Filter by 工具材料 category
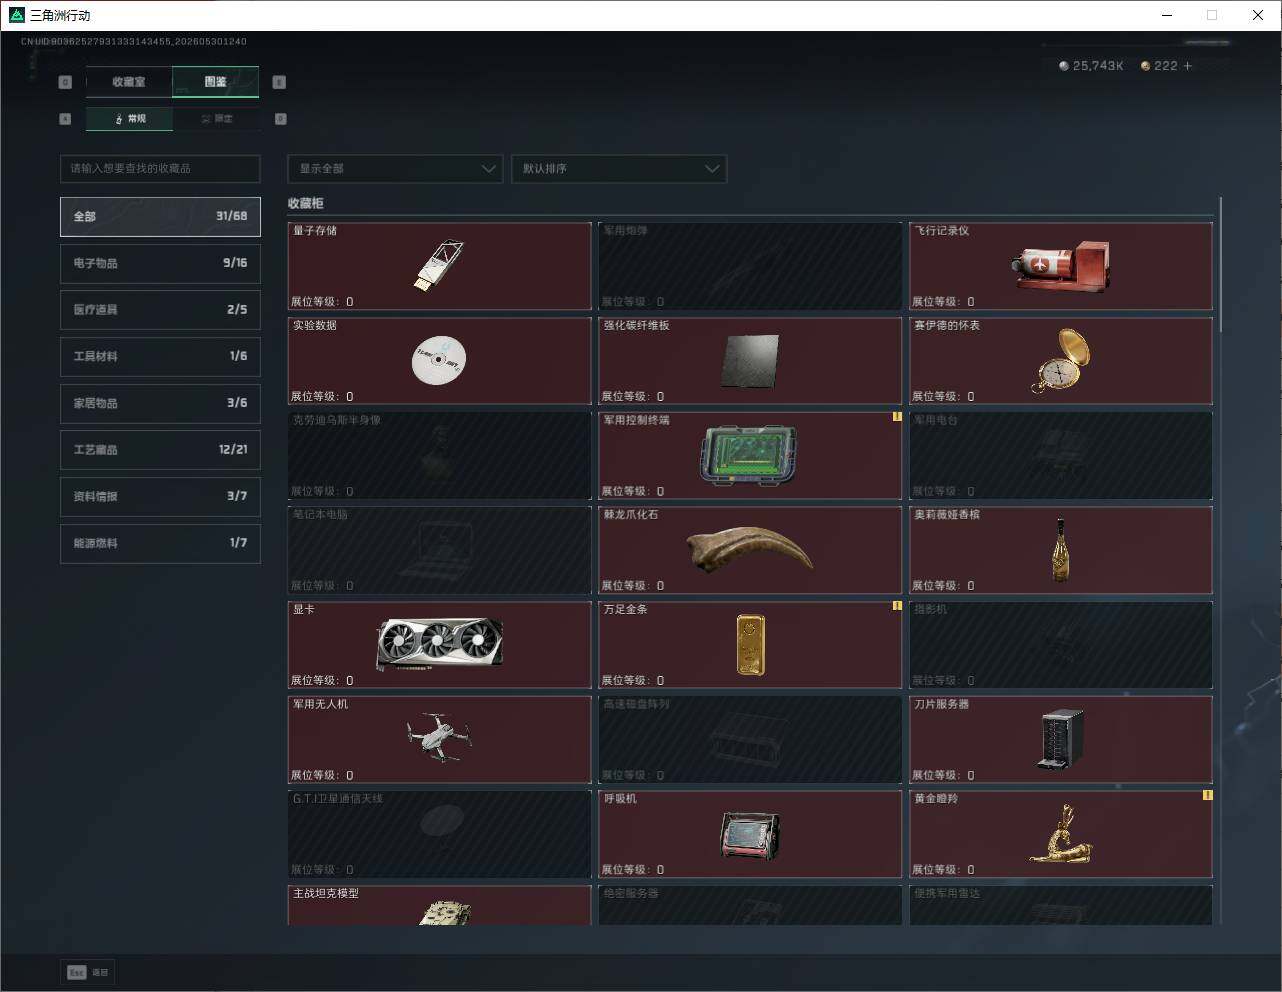 pyautogui.click(x=160, y=356)
